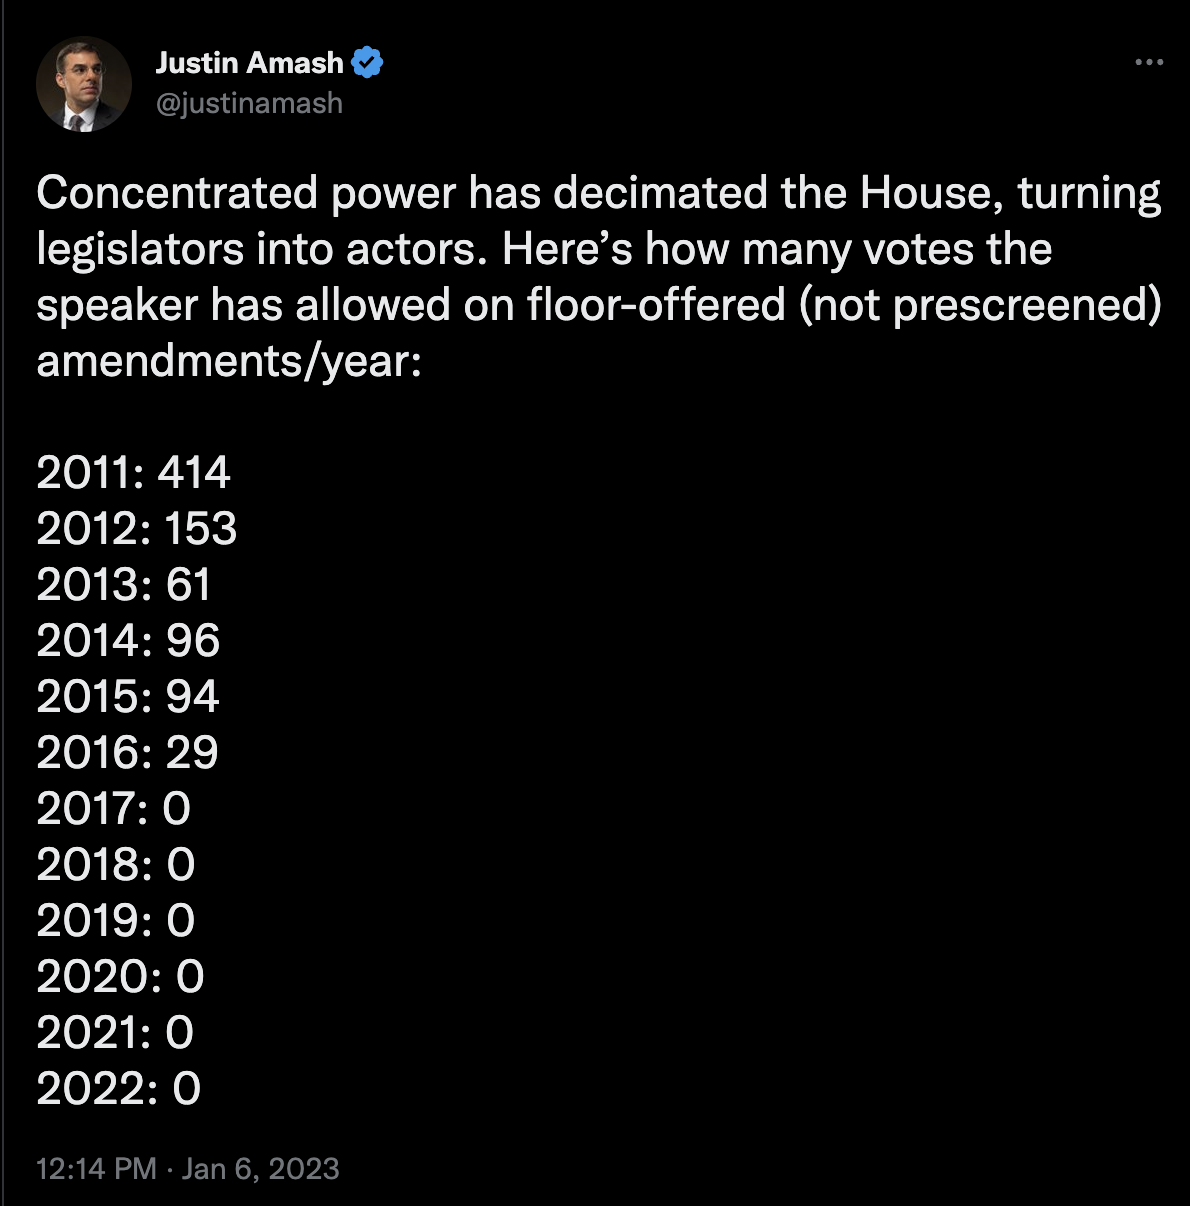
Task: Click the display name Justin Amash
Action: point(249,63)
